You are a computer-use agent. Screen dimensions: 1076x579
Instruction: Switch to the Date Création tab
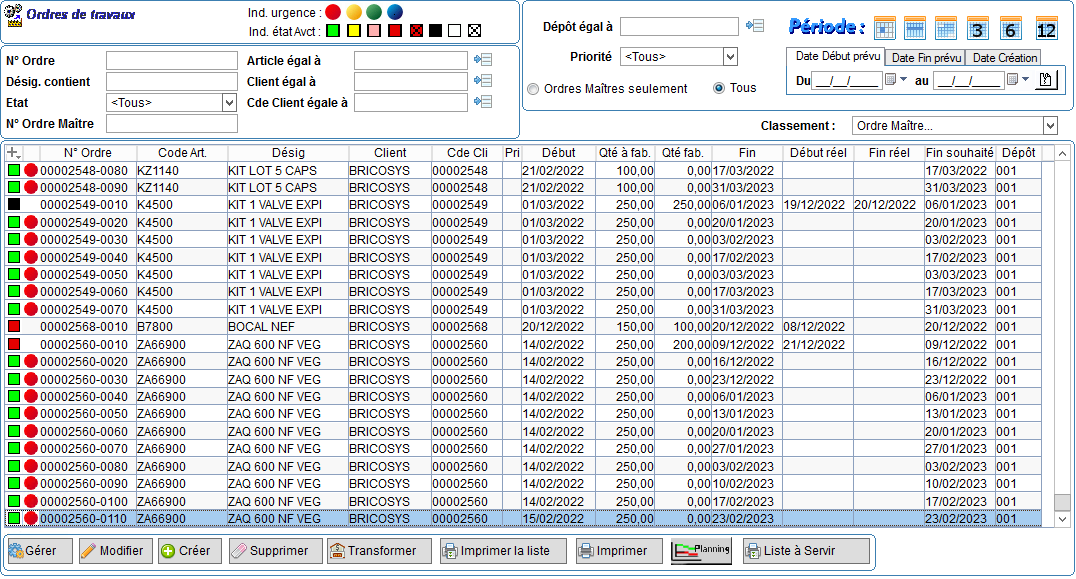click(x=1005, y=58)
